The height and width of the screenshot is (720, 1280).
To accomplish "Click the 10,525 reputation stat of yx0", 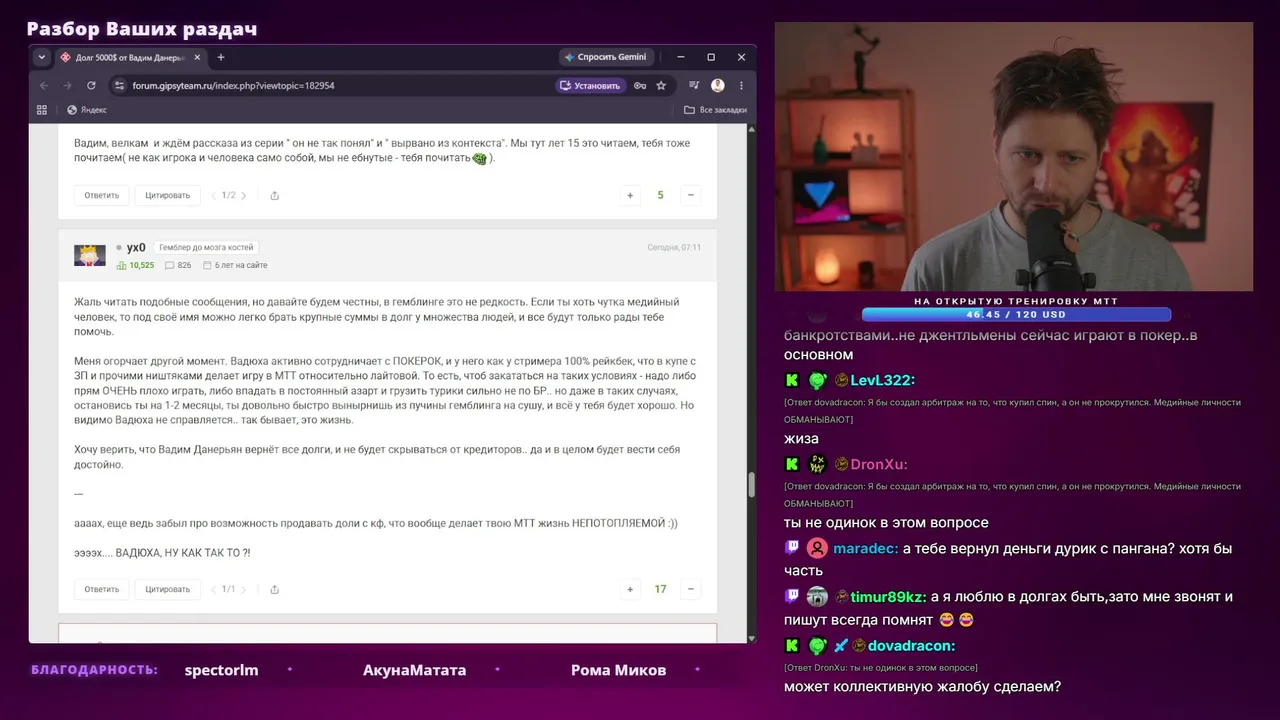I will coord(136,265).
